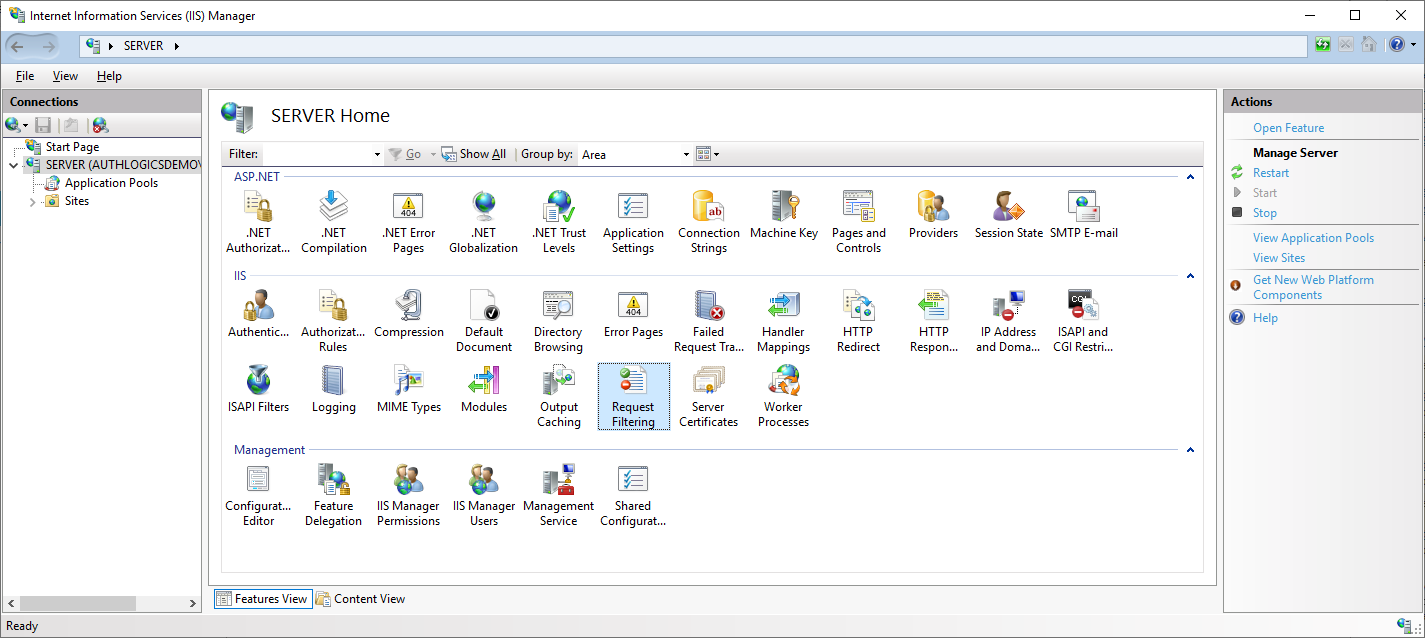Open Handler Mappings feature

tap(783, 321)
